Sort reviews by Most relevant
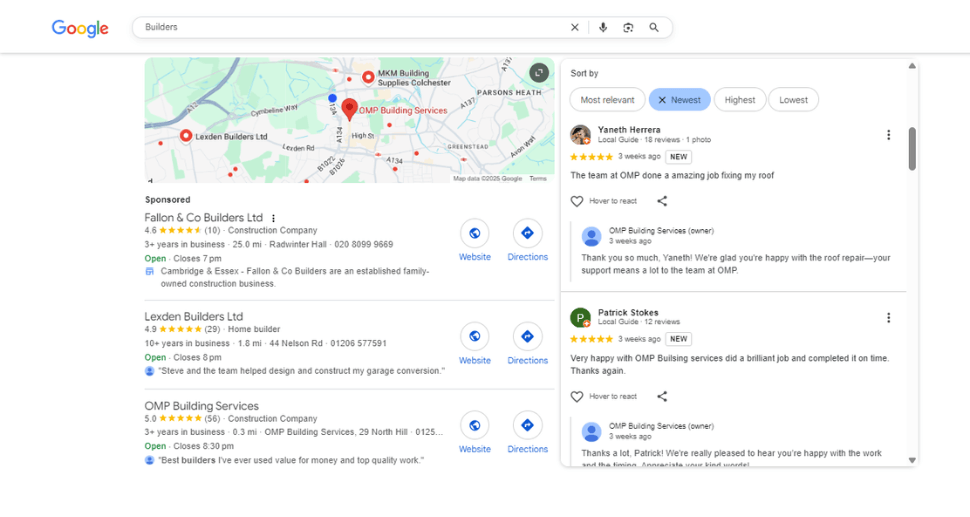 click(607, 100)
